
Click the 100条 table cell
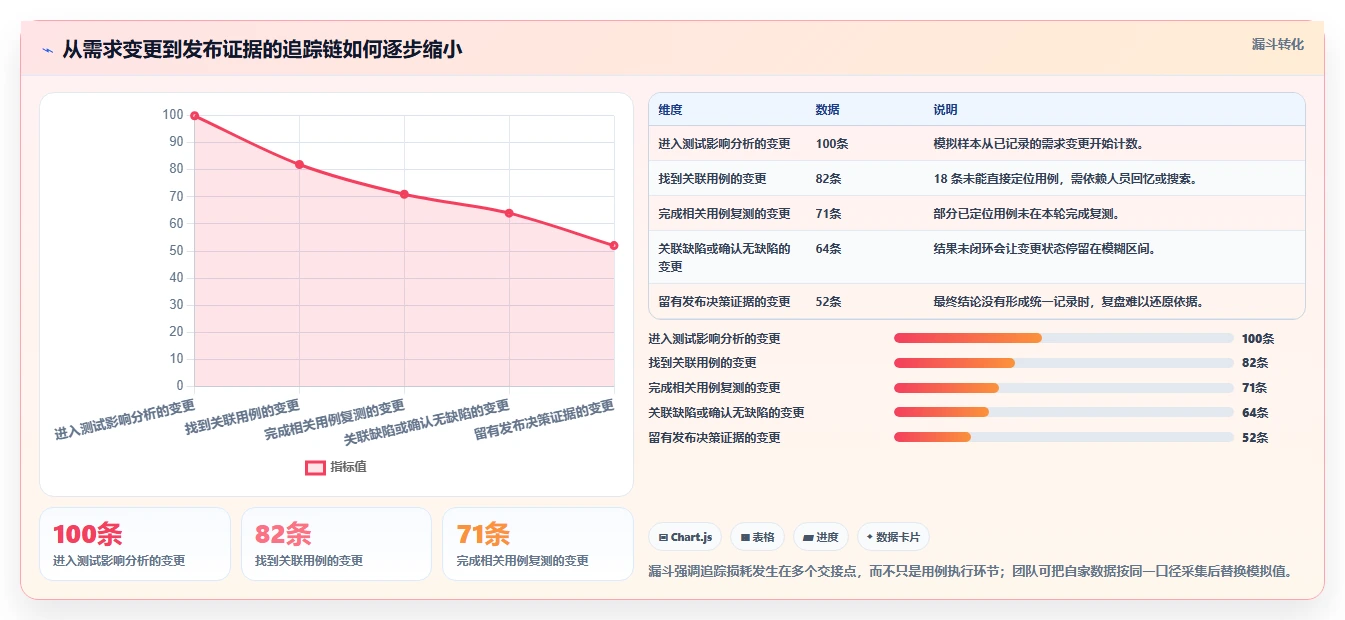[x=832, y=143]
